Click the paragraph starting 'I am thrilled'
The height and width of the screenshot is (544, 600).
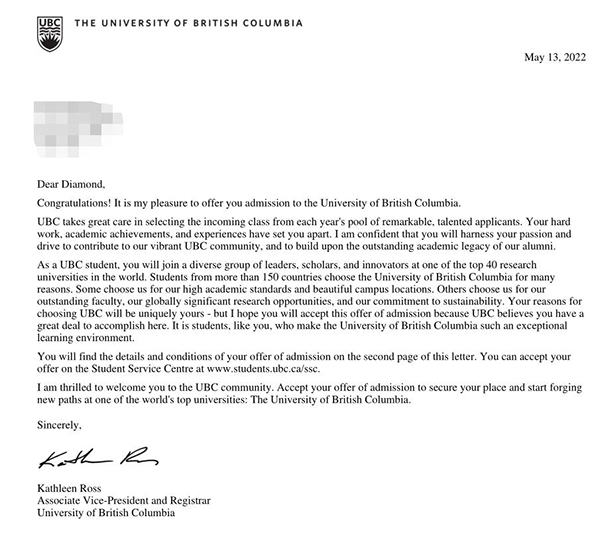tap(298, 393)
